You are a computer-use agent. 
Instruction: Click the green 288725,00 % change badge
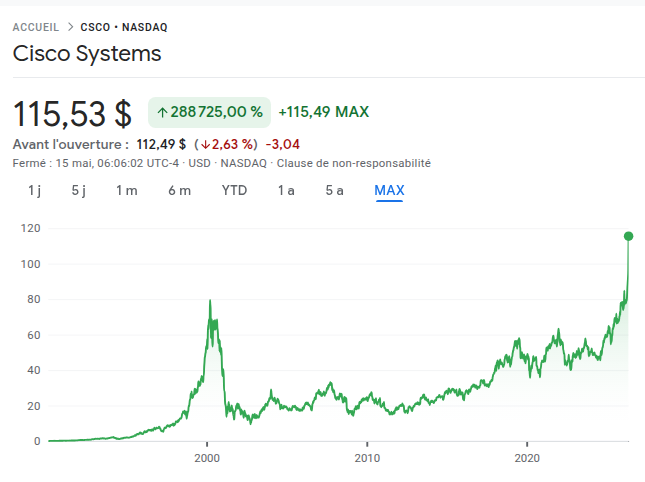point(209,112)
